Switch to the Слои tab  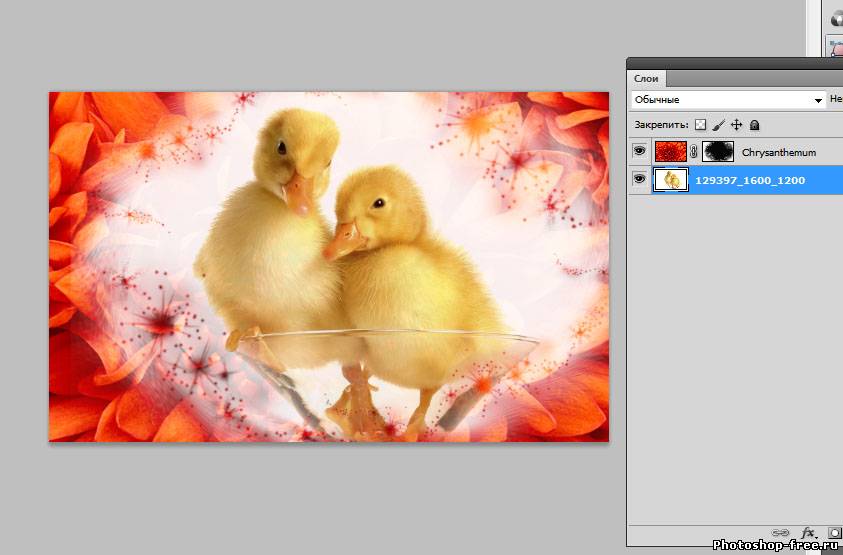point(646,78)
